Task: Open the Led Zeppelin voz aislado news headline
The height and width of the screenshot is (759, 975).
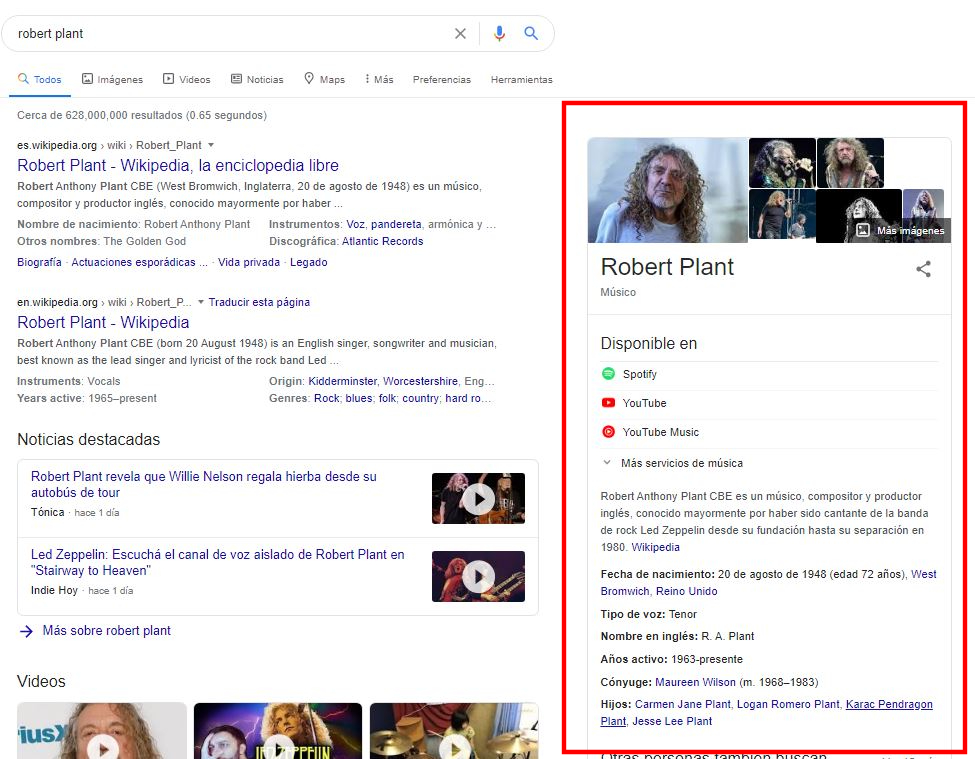Action: 218,563
